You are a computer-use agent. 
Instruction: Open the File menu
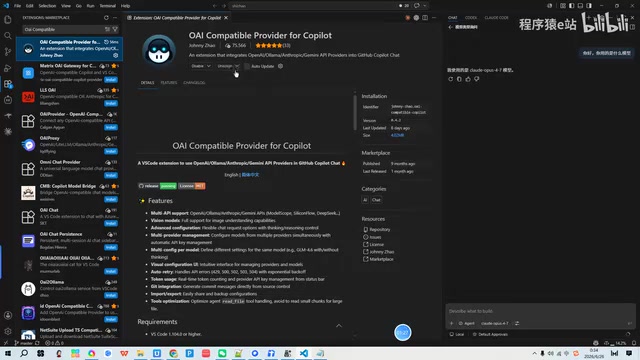[17, 6]
